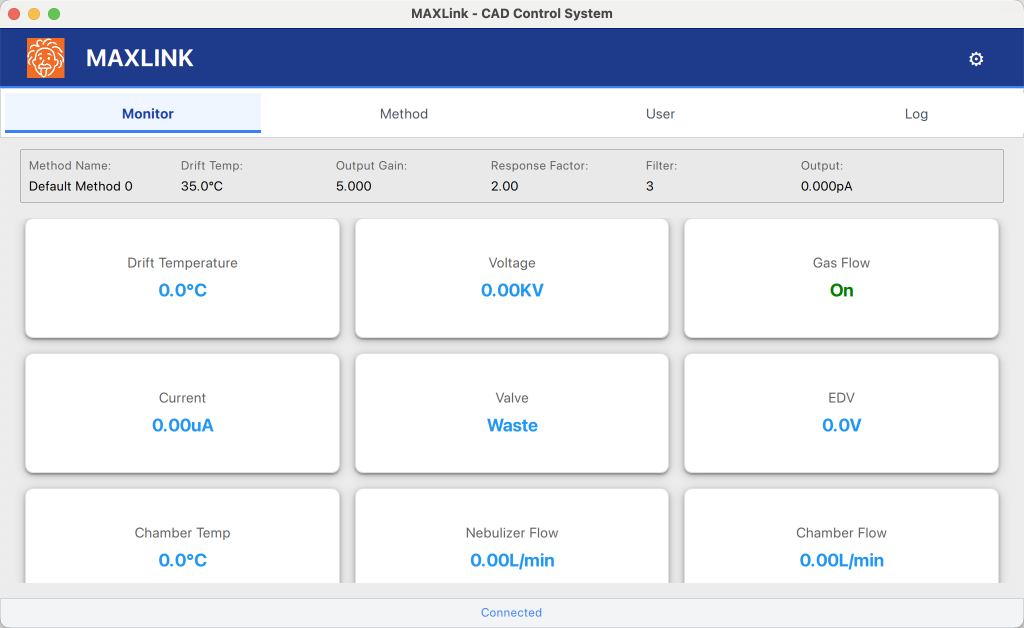Click the Drift Temperature card

pyautogui.click(x=182, y=278)
